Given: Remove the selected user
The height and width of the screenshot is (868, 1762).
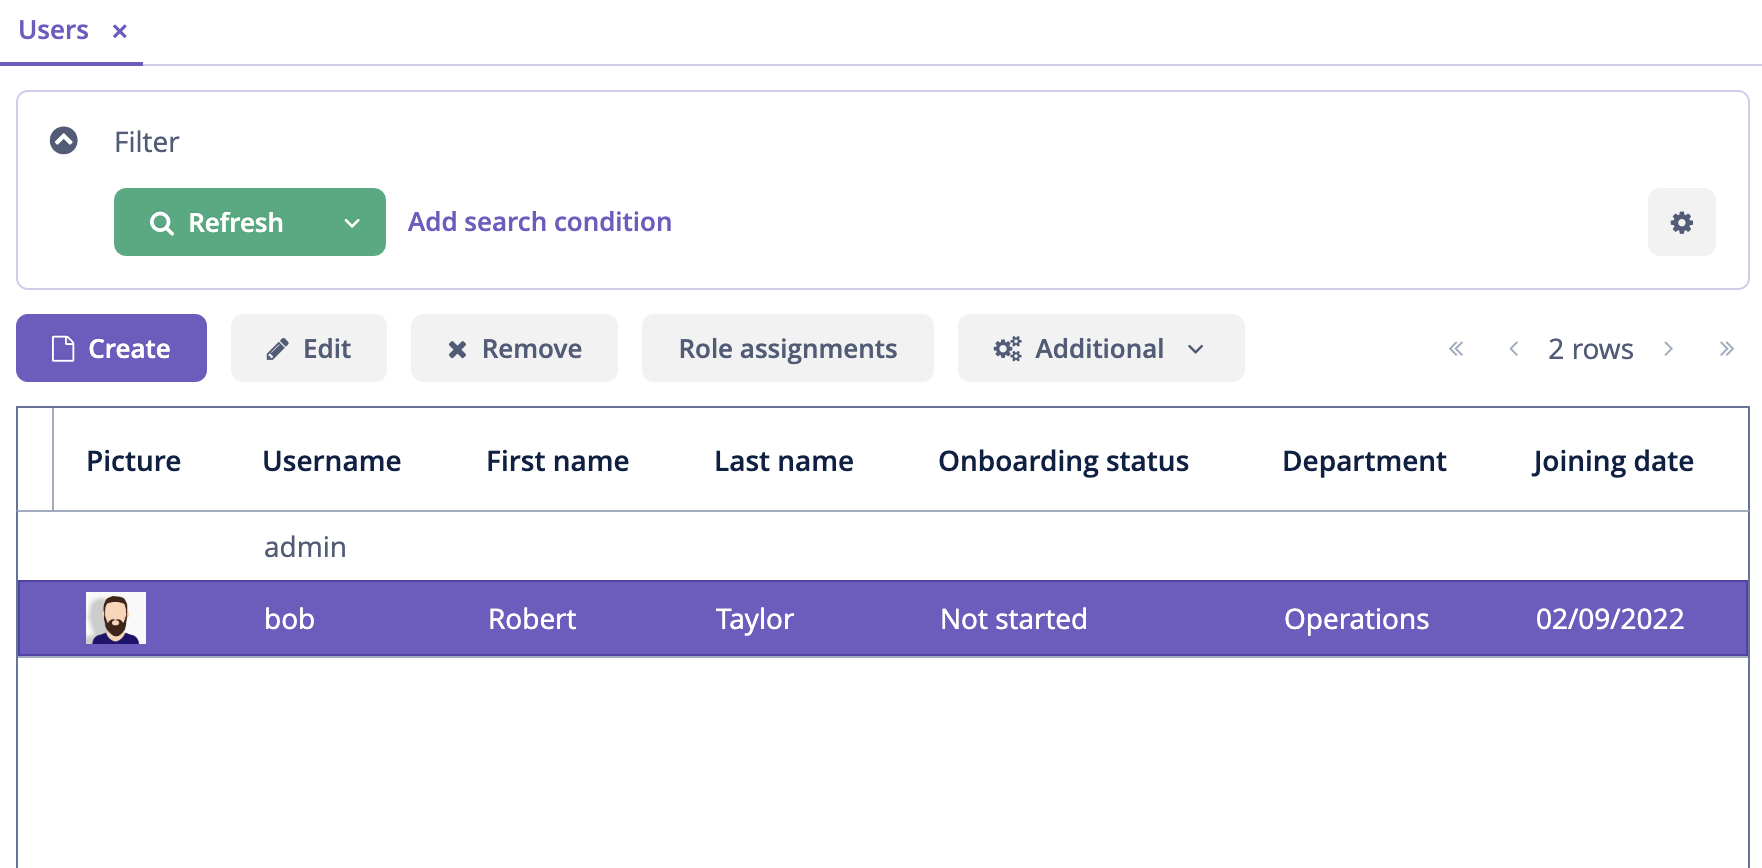Looking at the screenshot, I should (x=514, y=348).
